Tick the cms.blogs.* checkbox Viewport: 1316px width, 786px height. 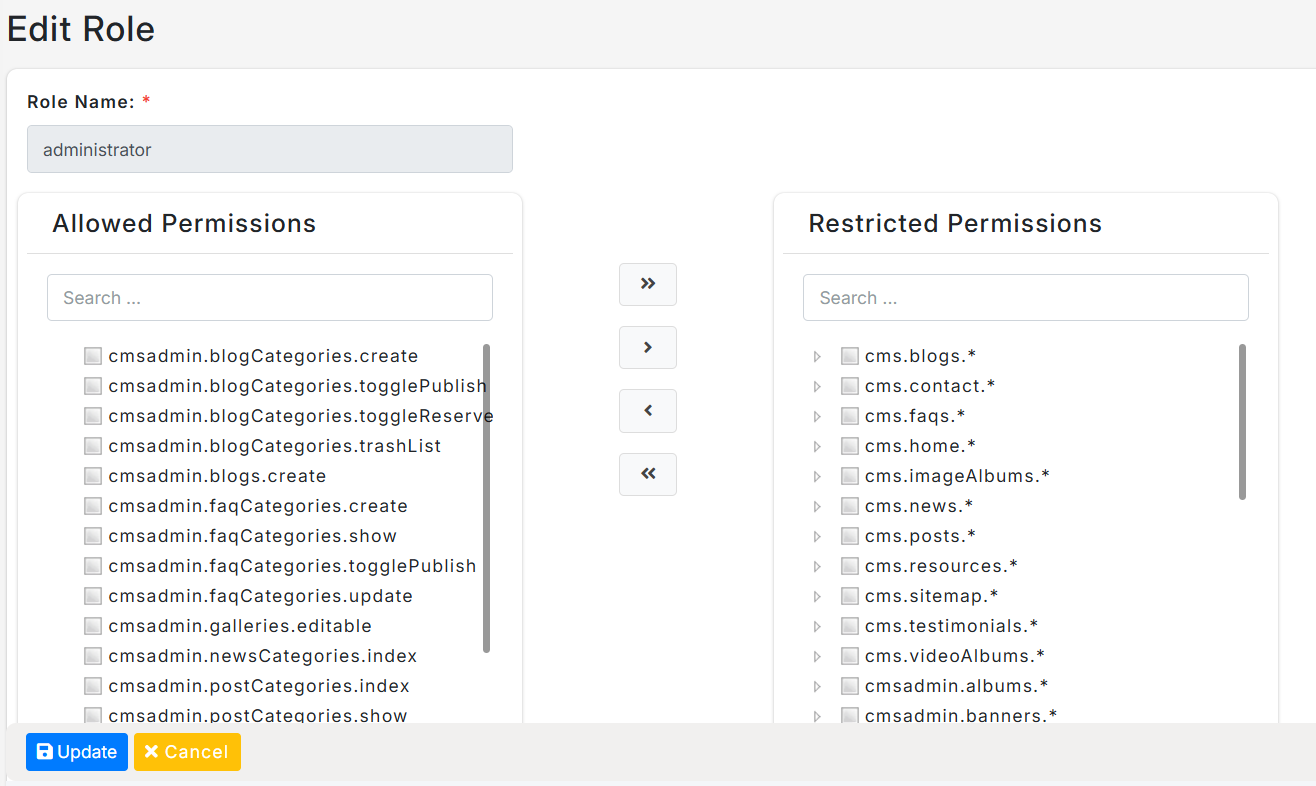tap(850, 356)
